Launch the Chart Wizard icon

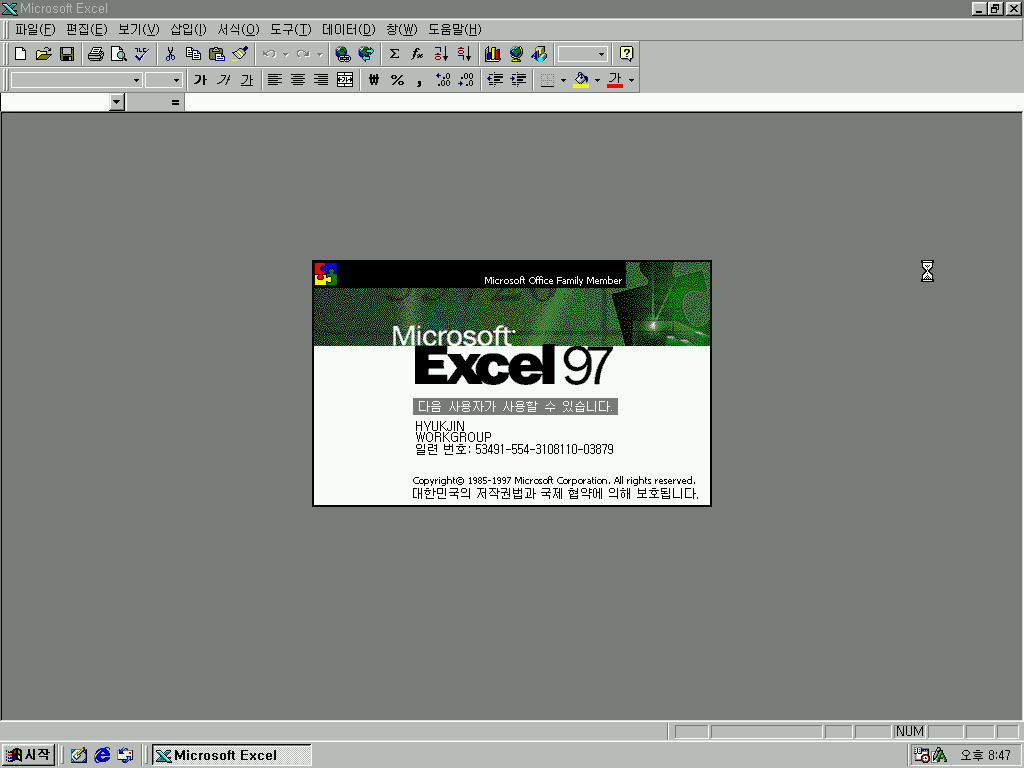tap(493, 54)
